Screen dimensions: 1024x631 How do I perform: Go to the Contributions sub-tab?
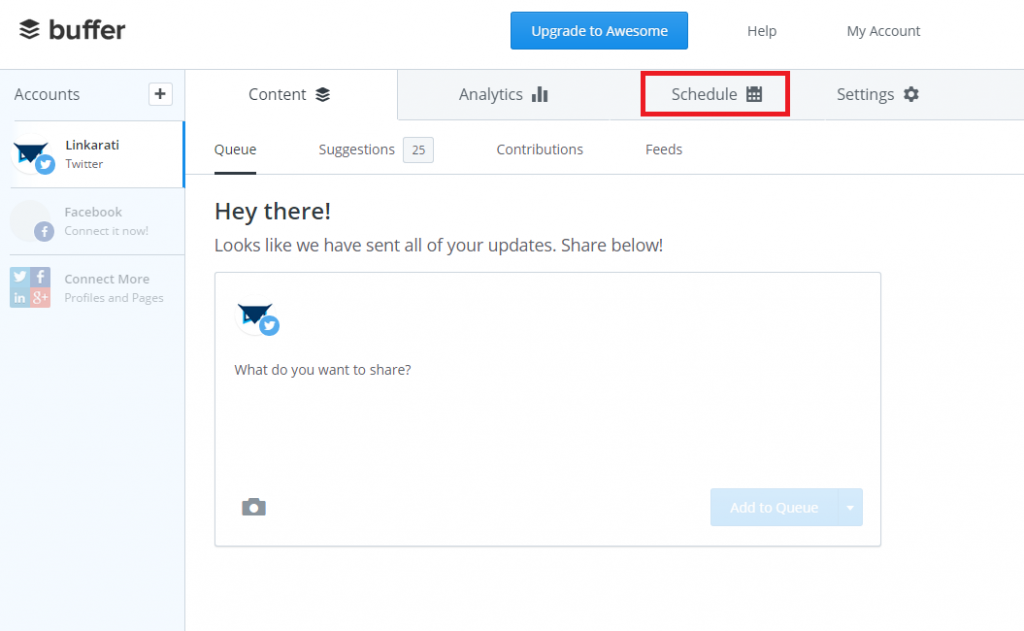pos(539,149)
